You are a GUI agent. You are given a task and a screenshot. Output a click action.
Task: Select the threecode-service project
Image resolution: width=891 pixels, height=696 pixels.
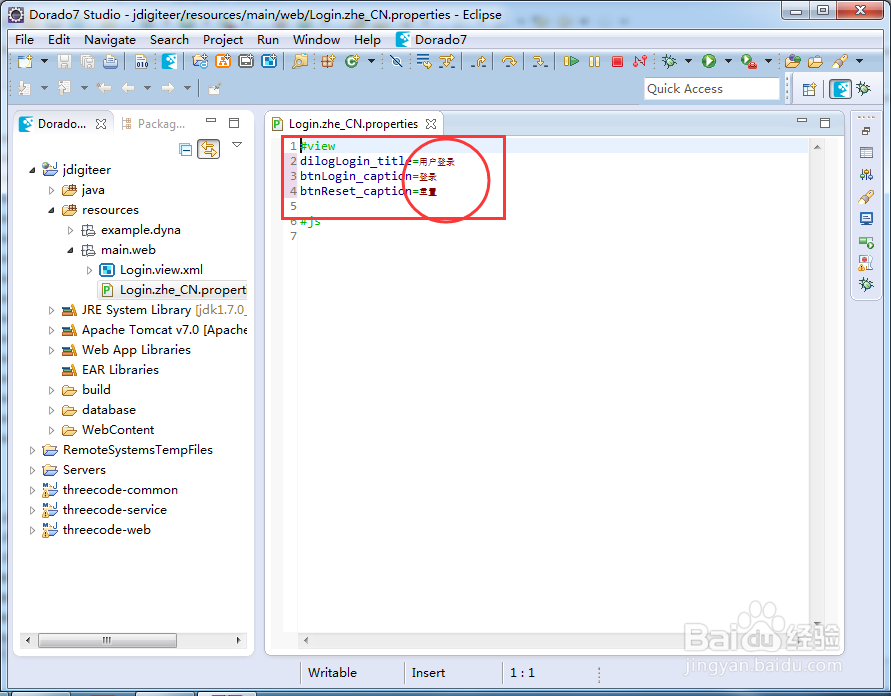105,510
